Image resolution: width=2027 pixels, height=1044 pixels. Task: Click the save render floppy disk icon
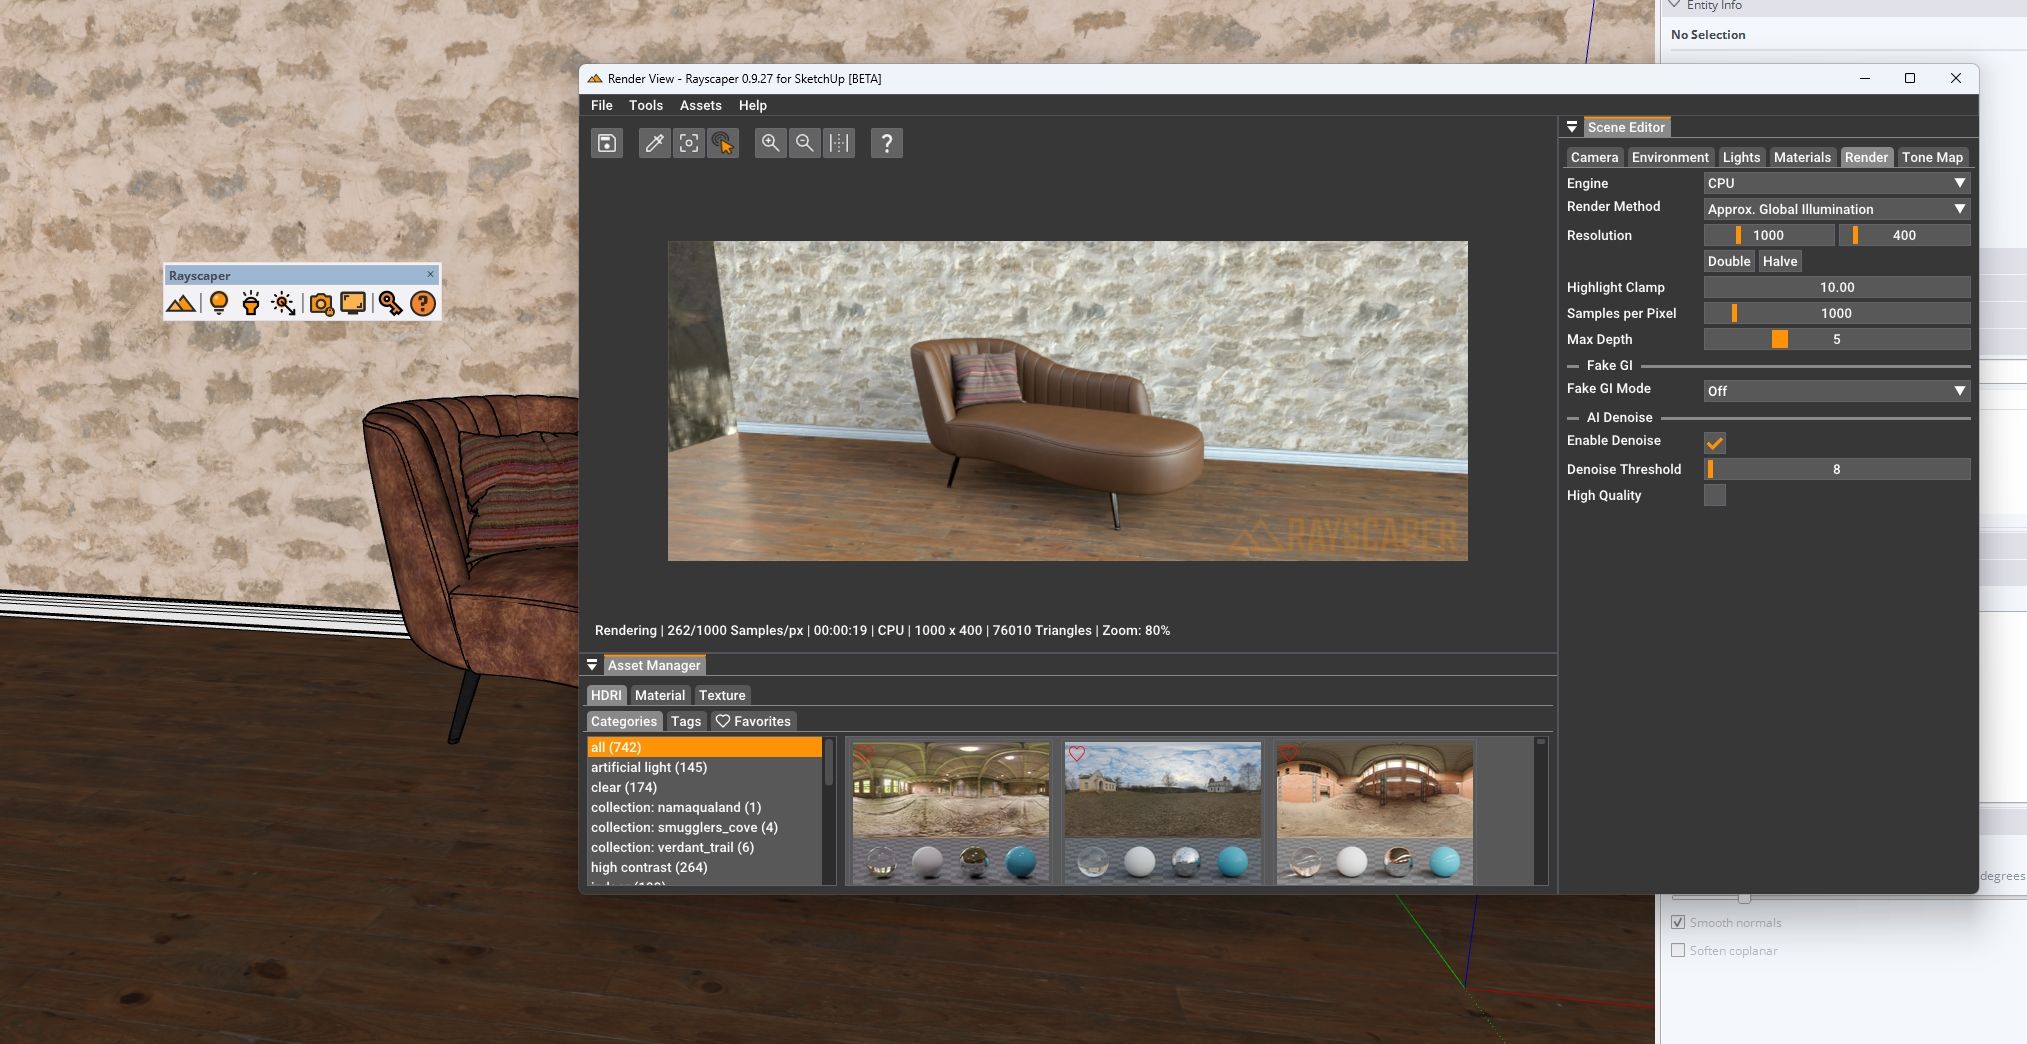coord(607,143)
